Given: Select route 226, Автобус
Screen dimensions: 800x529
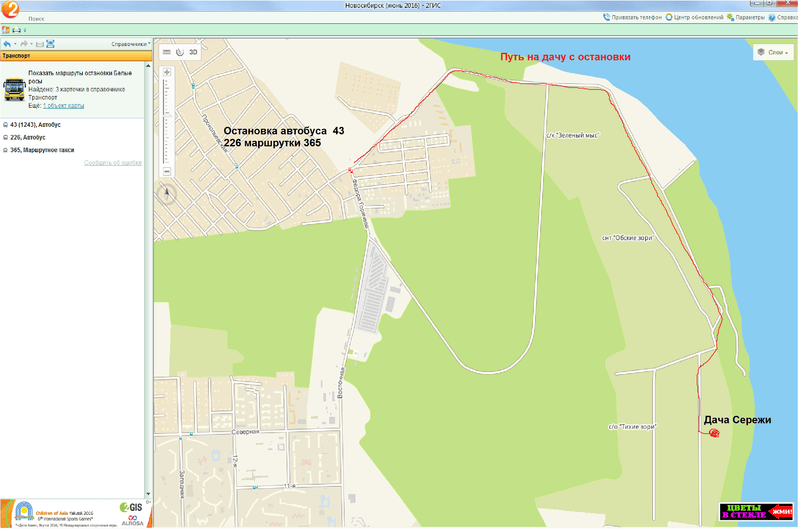Looking at the screenshot, I should pos(28,137).
